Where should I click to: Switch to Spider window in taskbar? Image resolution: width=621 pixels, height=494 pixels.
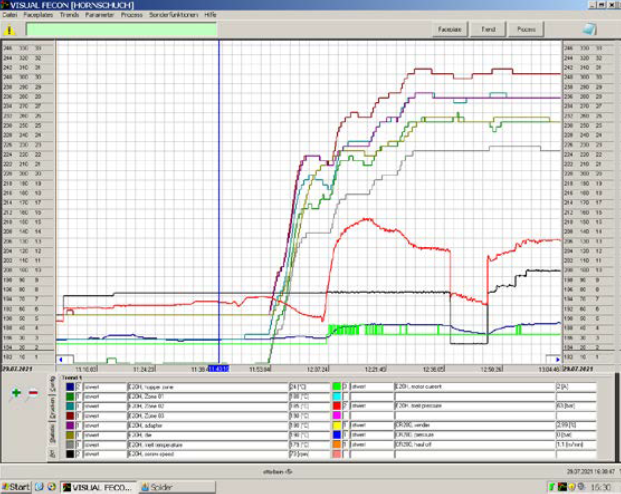tap(165, 486)
